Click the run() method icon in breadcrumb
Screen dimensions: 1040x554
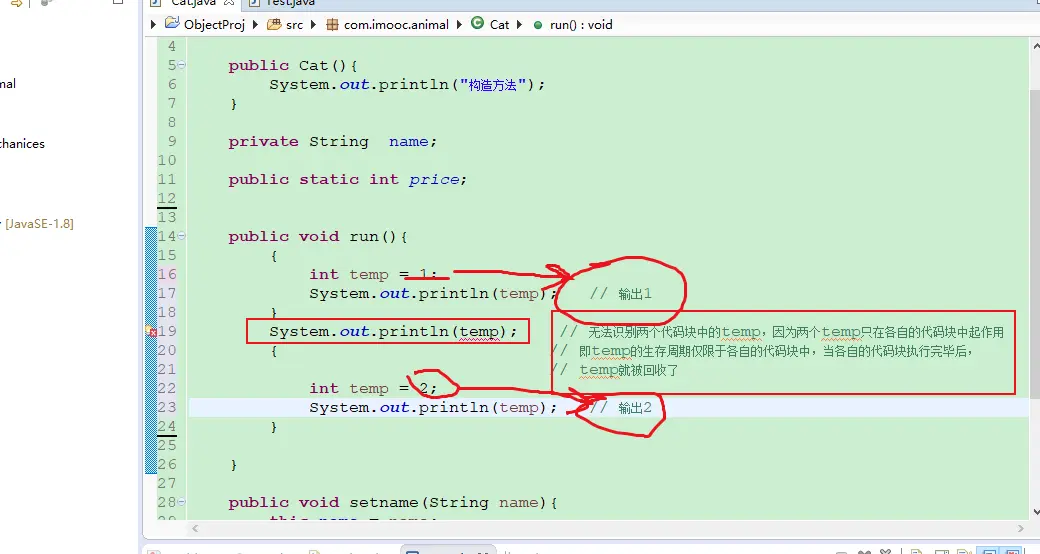(538, 24)
